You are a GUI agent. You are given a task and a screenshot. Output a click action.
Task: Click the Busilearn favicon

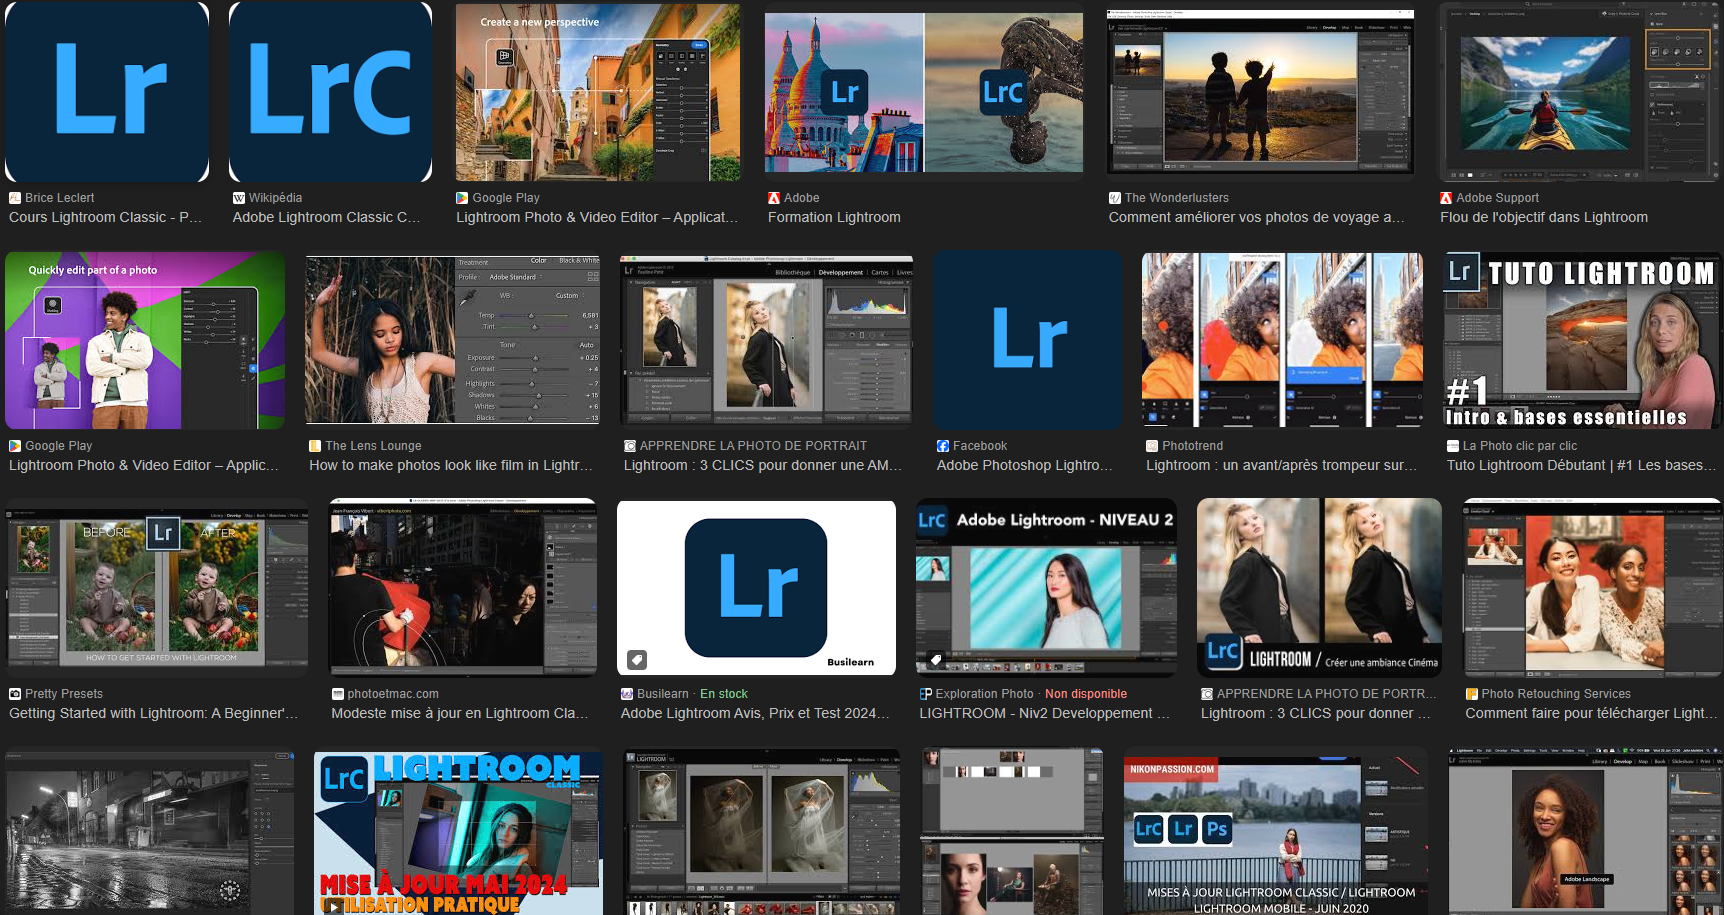point(627,694)
